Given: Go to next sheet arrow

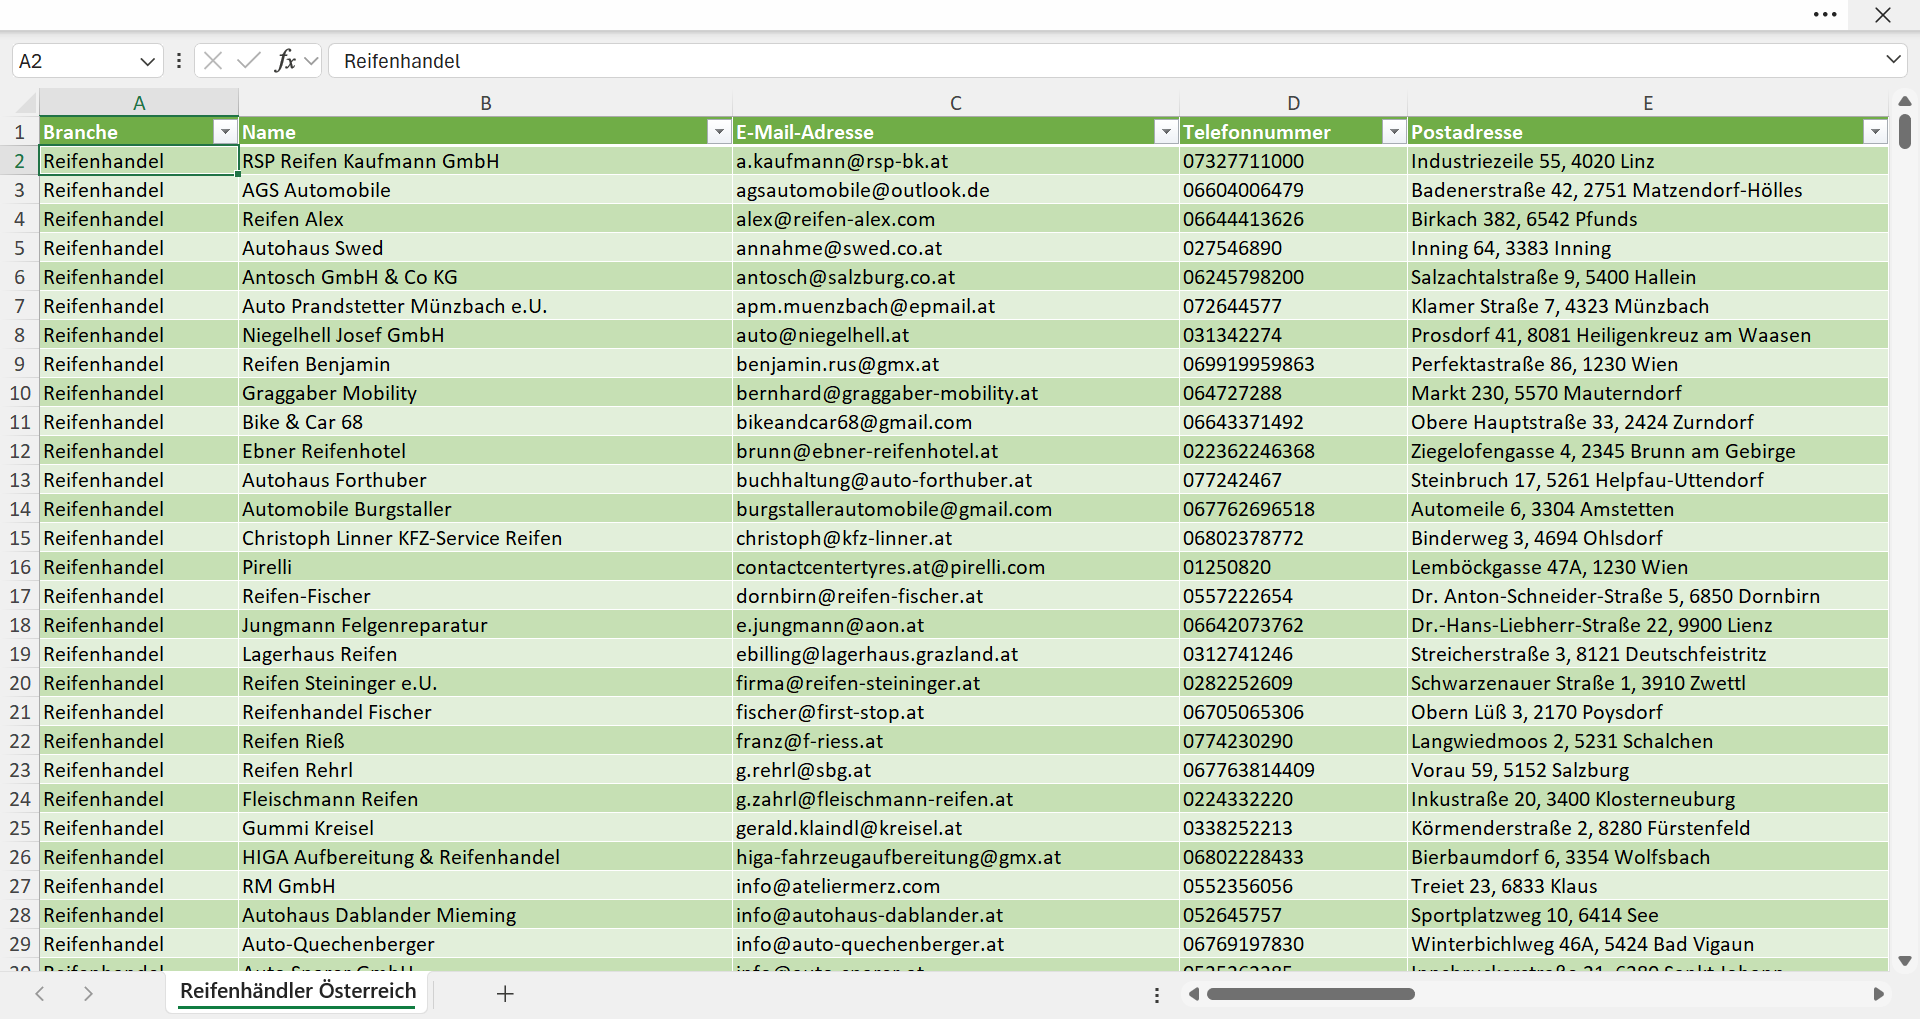Looking at the screenshot, I should (x=88, y=993).
